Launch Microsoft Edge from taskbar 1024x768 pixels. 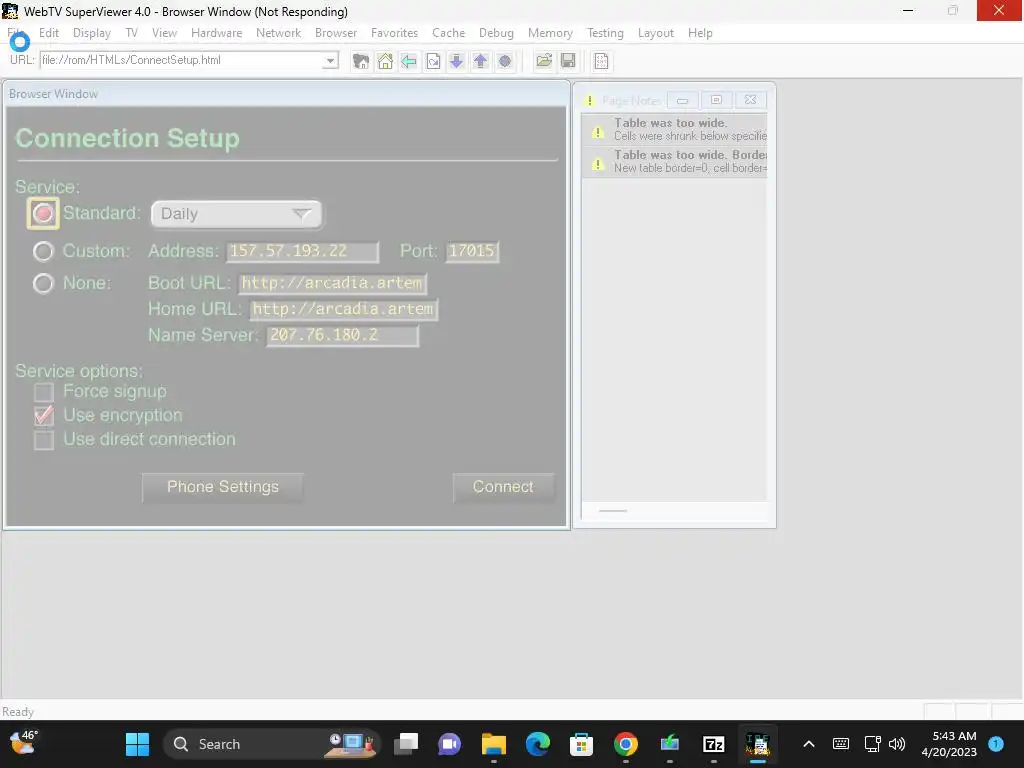coord(537,744)
